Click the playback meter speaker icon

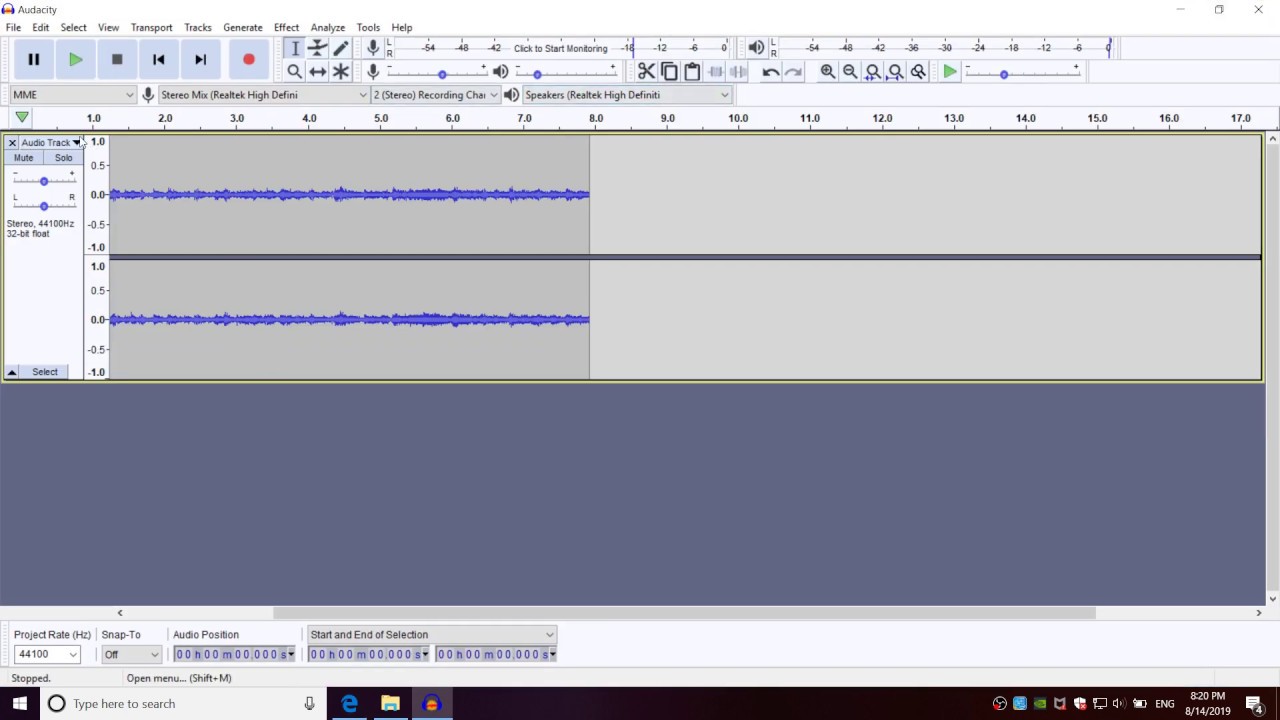757,47
